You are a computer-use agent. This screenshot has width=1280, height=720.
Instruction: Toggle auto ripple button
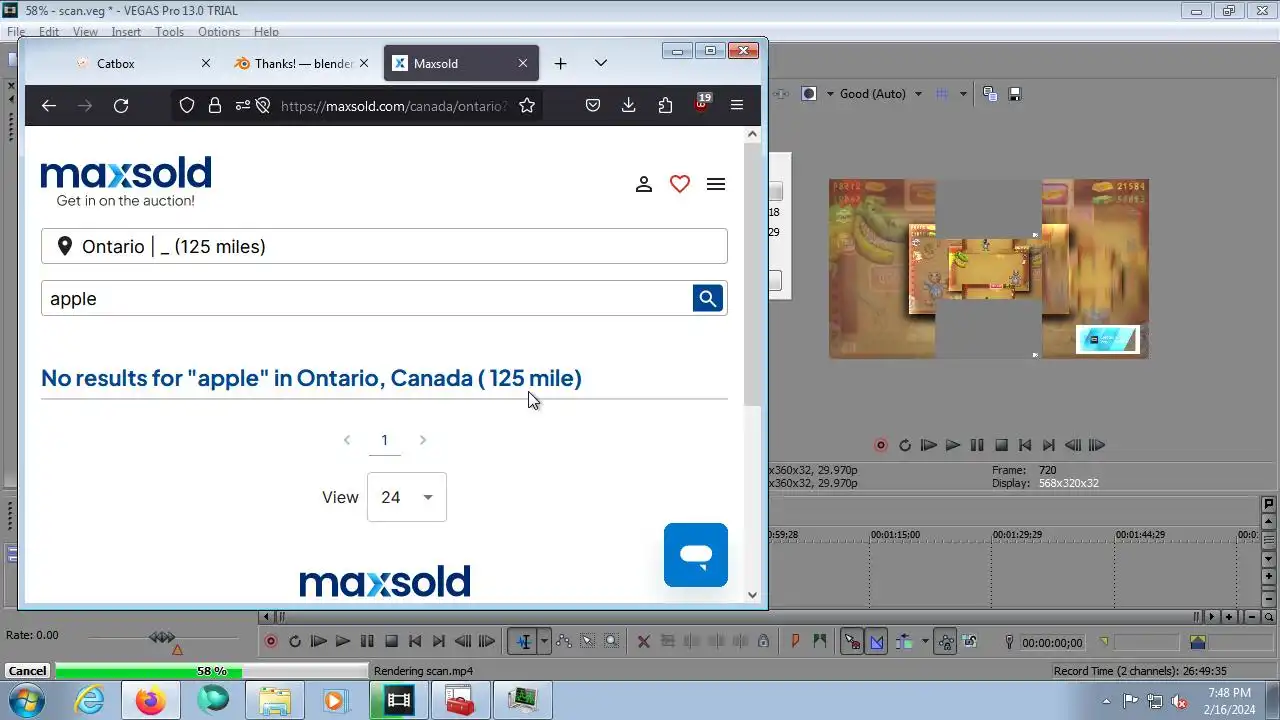(x=904, y=642)
